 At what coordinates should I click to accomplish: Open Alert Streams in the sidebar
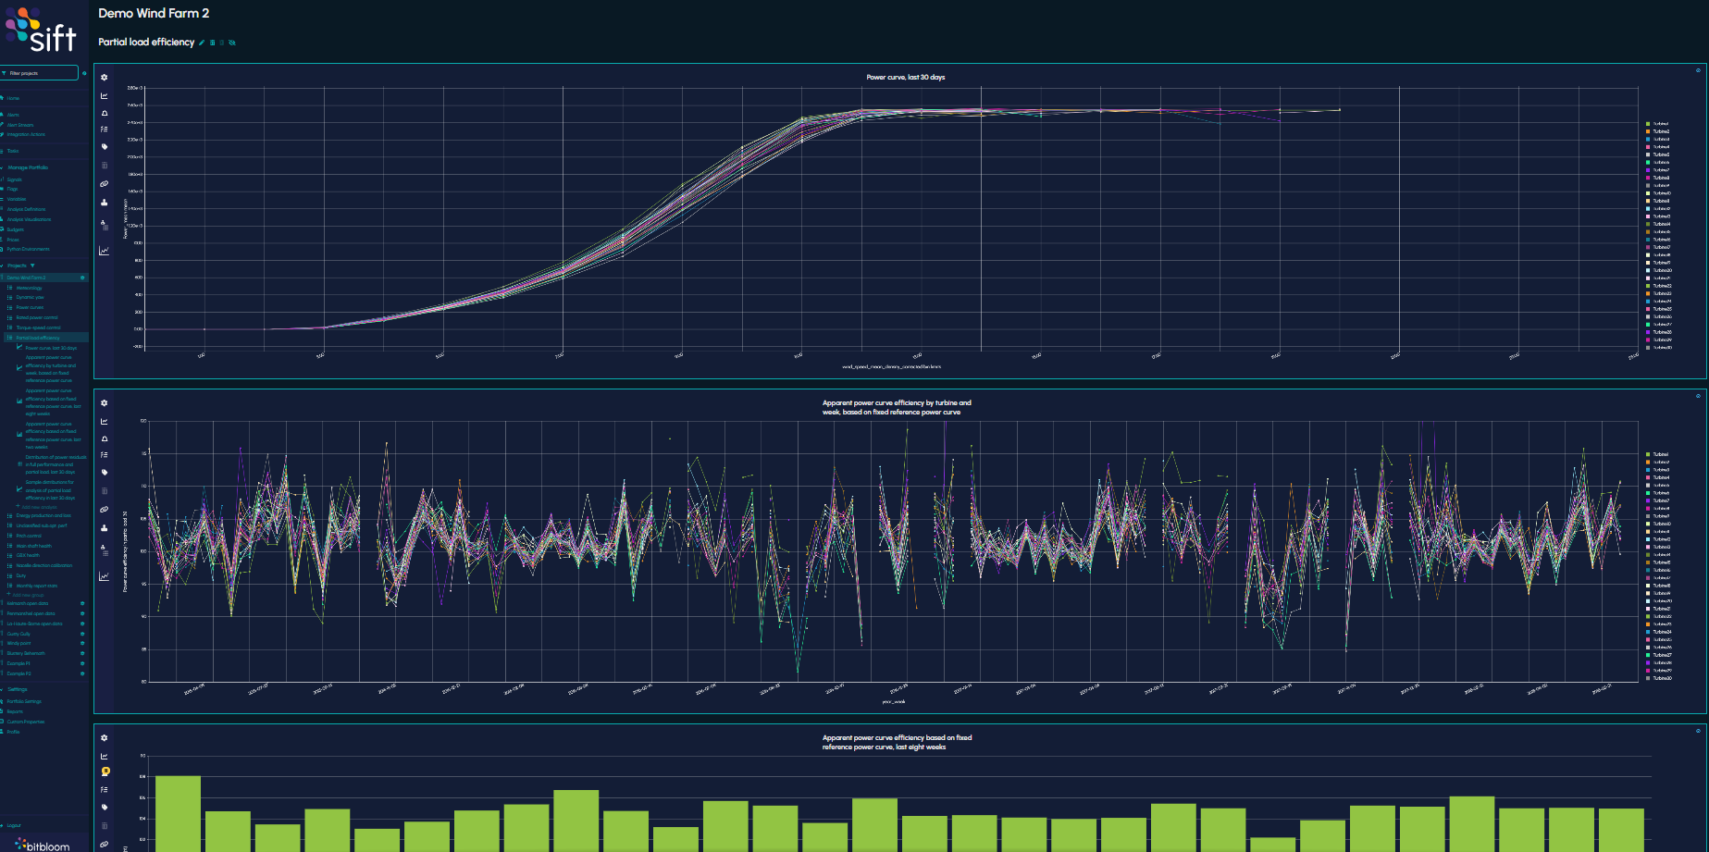pos(18,125)
